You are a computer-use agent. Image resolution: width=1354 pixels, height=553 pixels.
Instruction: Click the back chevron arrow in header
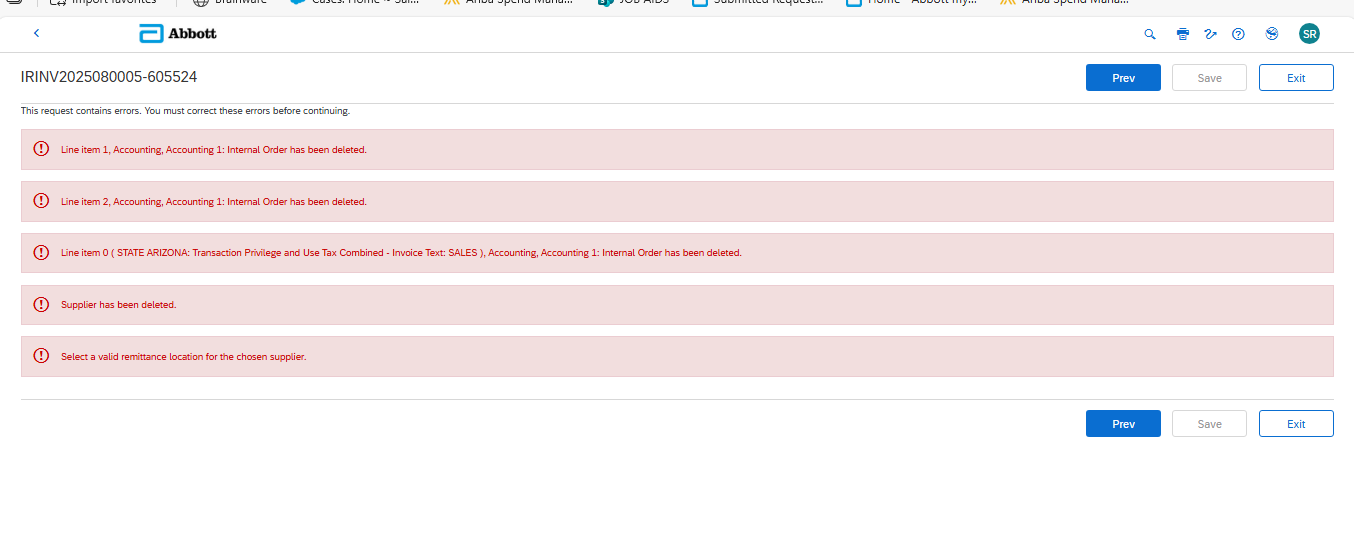[x=37, y=34]
